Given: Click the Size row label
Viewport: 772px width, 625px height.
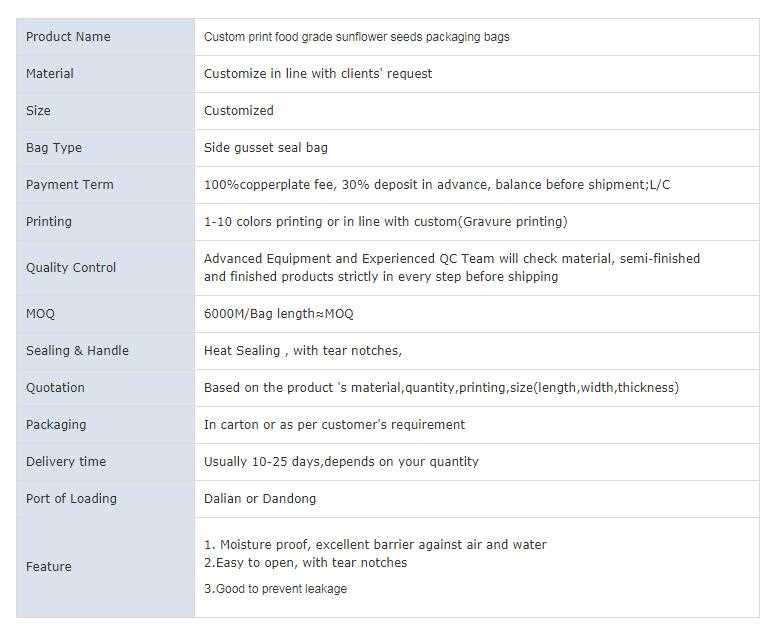Looking at the screenshot, I should point(38,111).
